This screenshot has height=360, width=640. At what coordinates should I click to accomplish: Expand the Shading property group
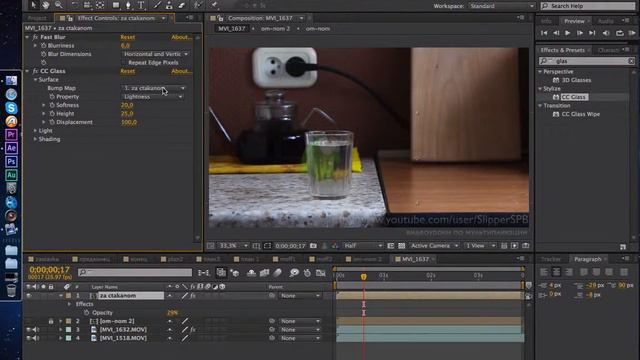tap(36, 139)
